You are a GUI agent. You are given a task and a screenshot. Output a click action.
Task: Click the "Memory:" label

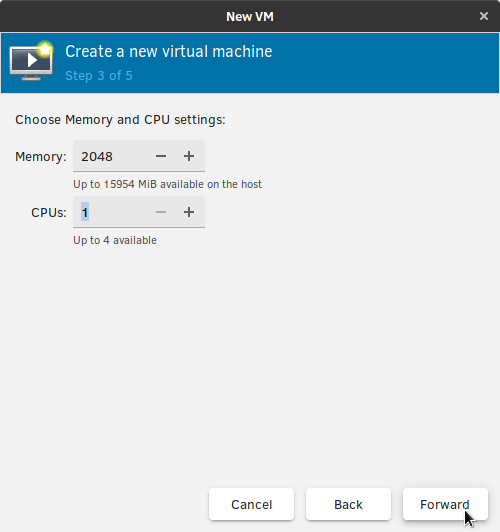(x=41, y=157)
